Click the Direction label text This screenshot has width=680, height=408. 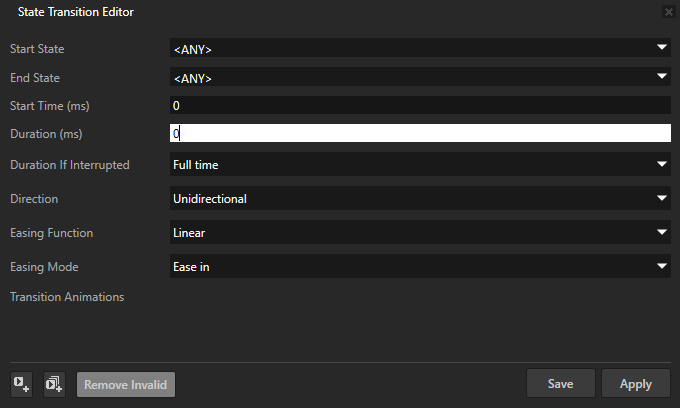[34, 199]
